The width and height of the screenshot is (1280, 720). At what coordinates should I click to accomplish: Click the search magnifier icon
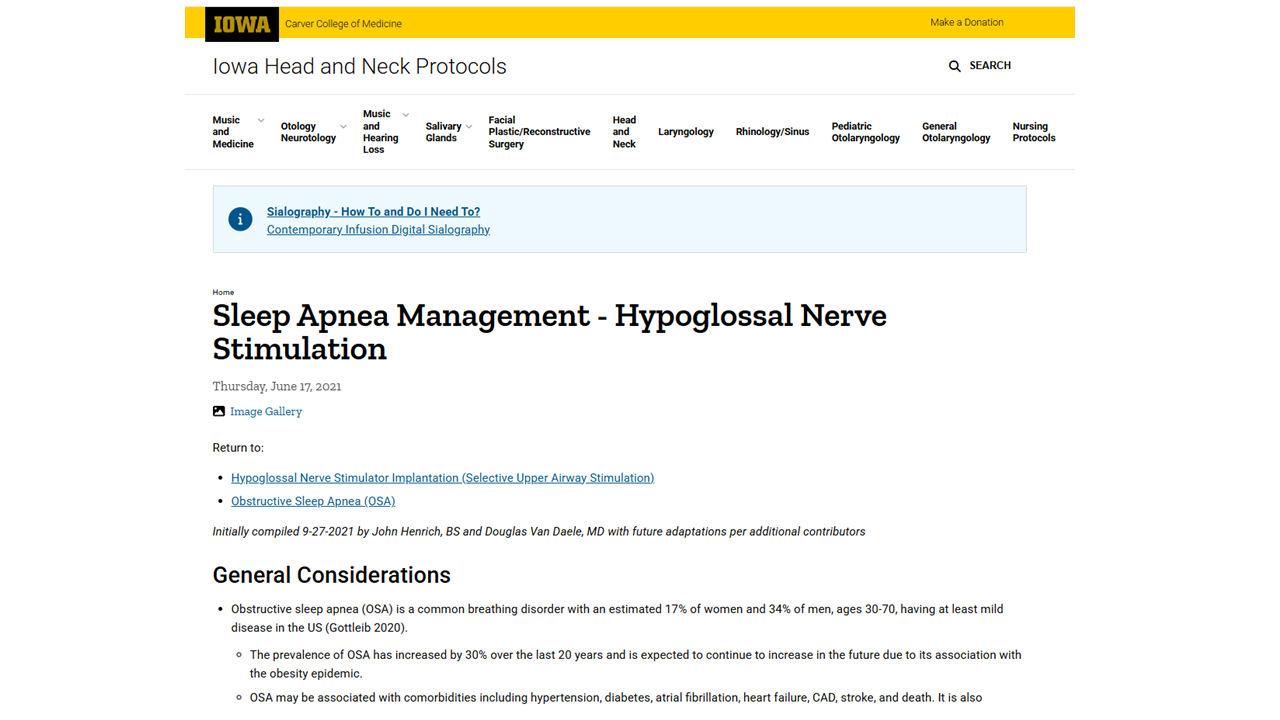[954, 66]
